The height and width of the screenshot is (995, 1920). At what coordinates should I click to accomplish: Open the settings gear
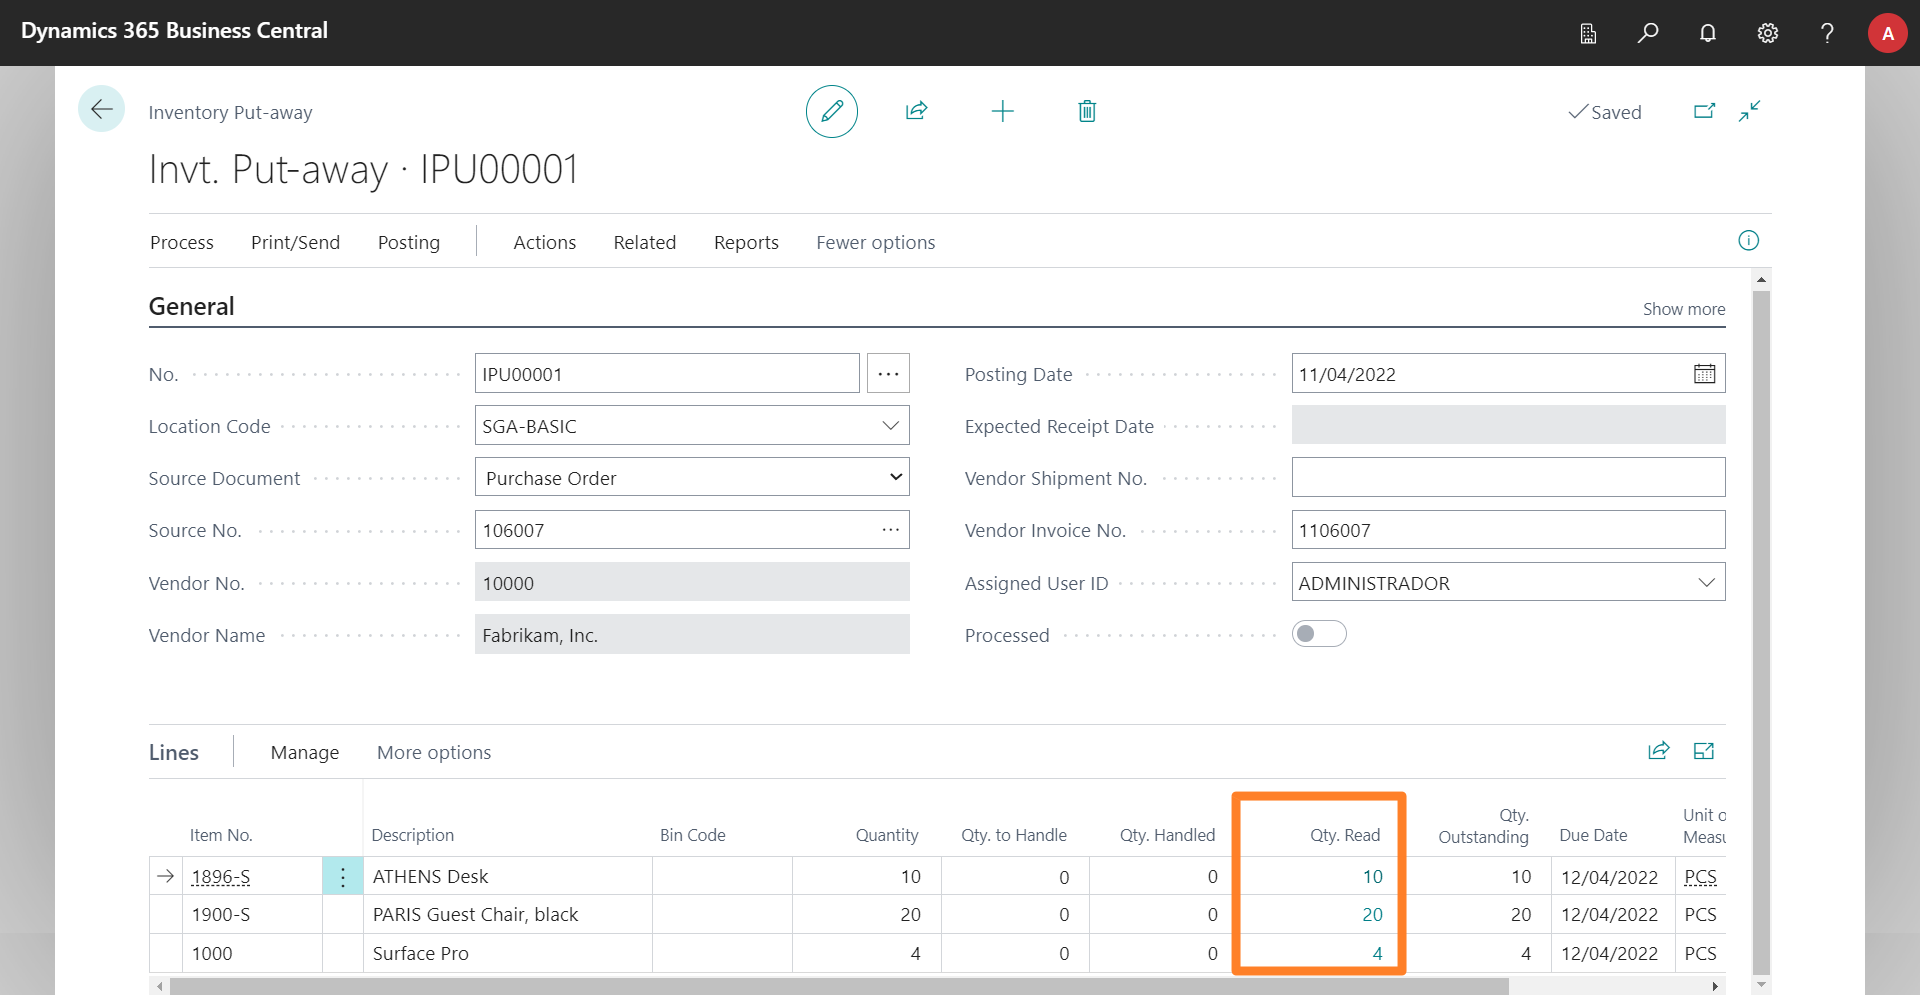click(1768, 33)
